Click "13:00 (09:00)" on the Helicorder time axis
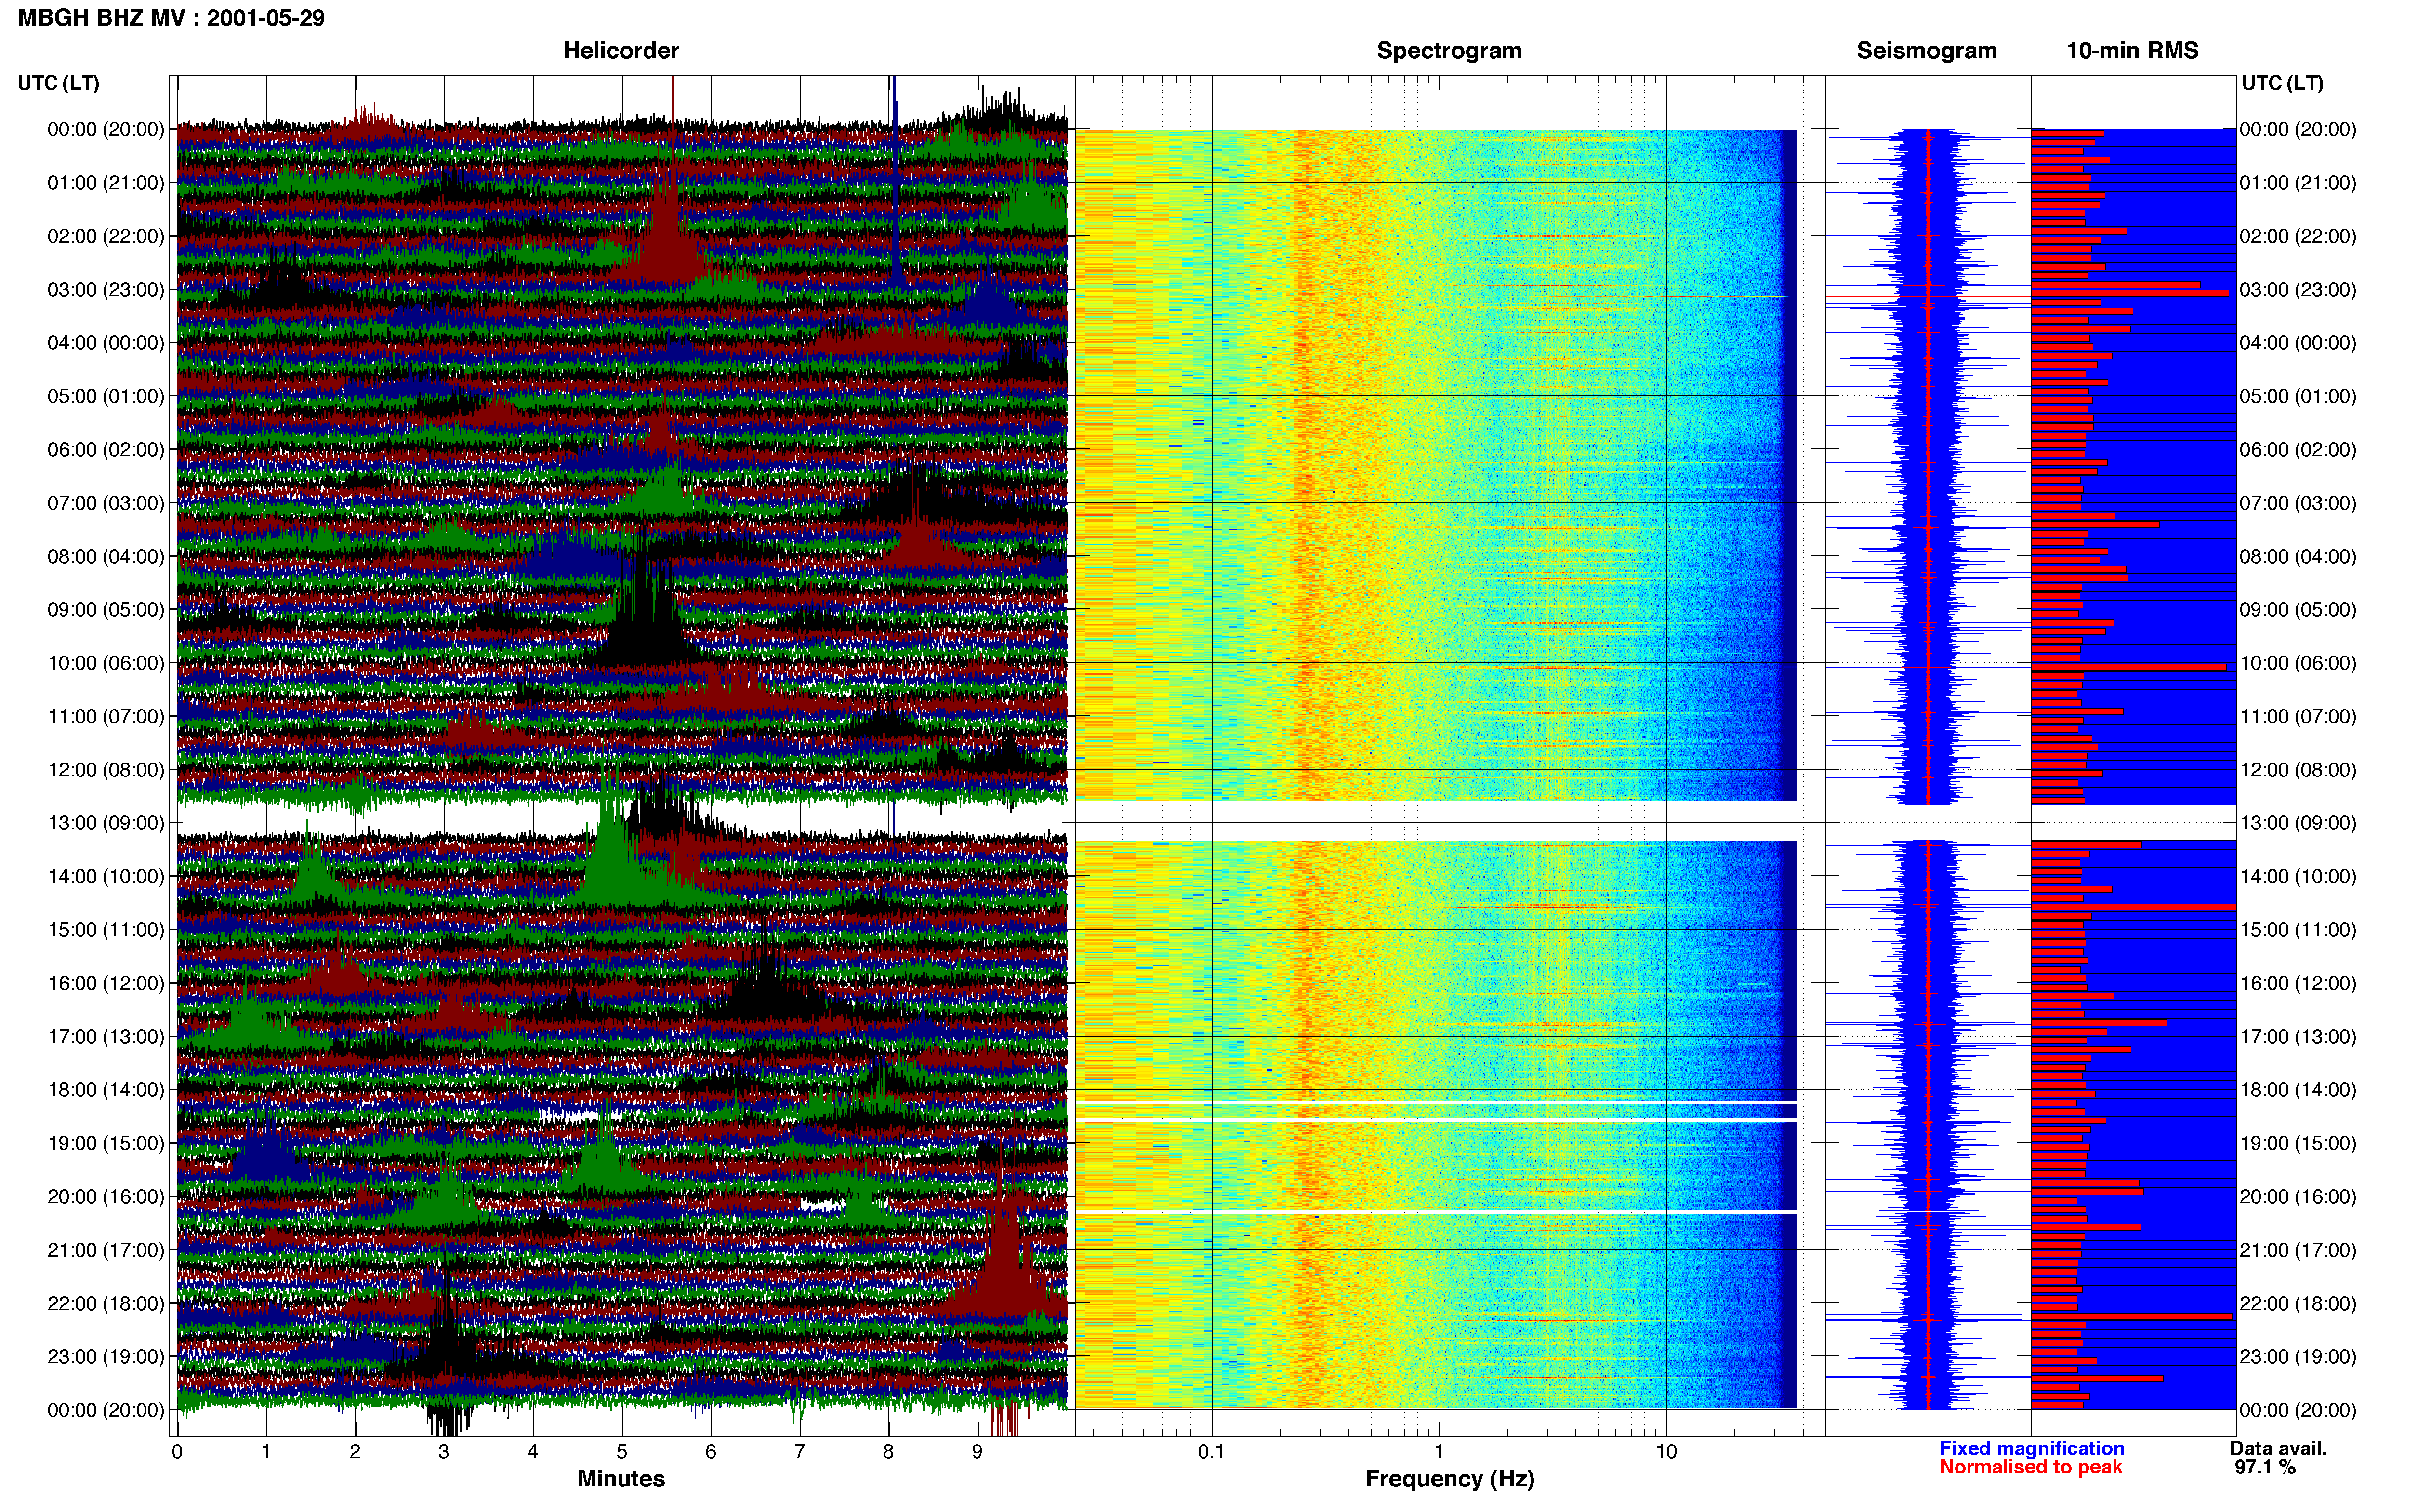 coord(105,823)
